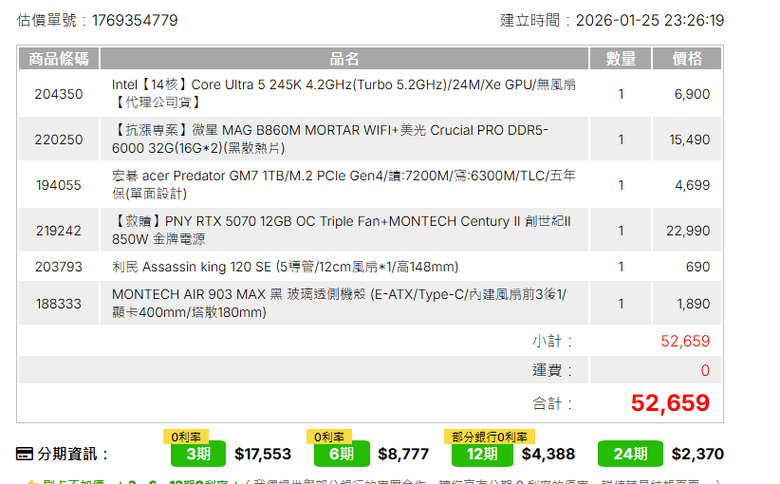Click the 商品條碼 column header

[x=59, y=59]
